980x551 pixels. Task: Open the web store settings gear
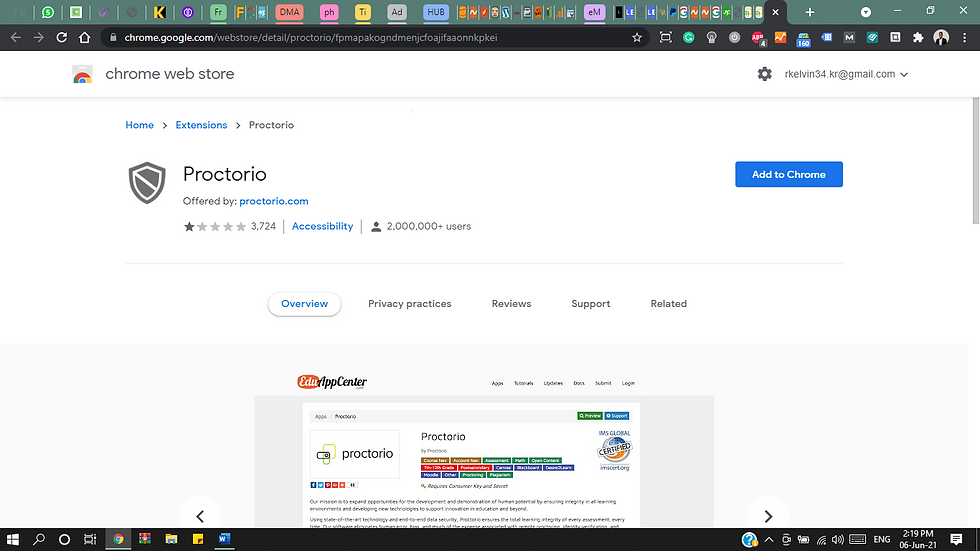tap(764, 74)
